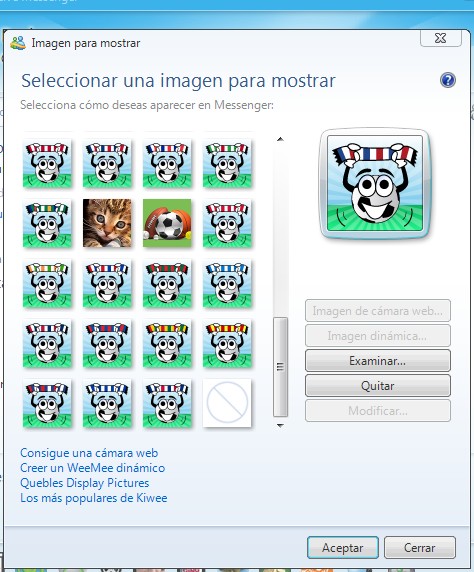Select the first soccer ball picture in top row
This screenshot has height=572, width=474.
(47, 163)
